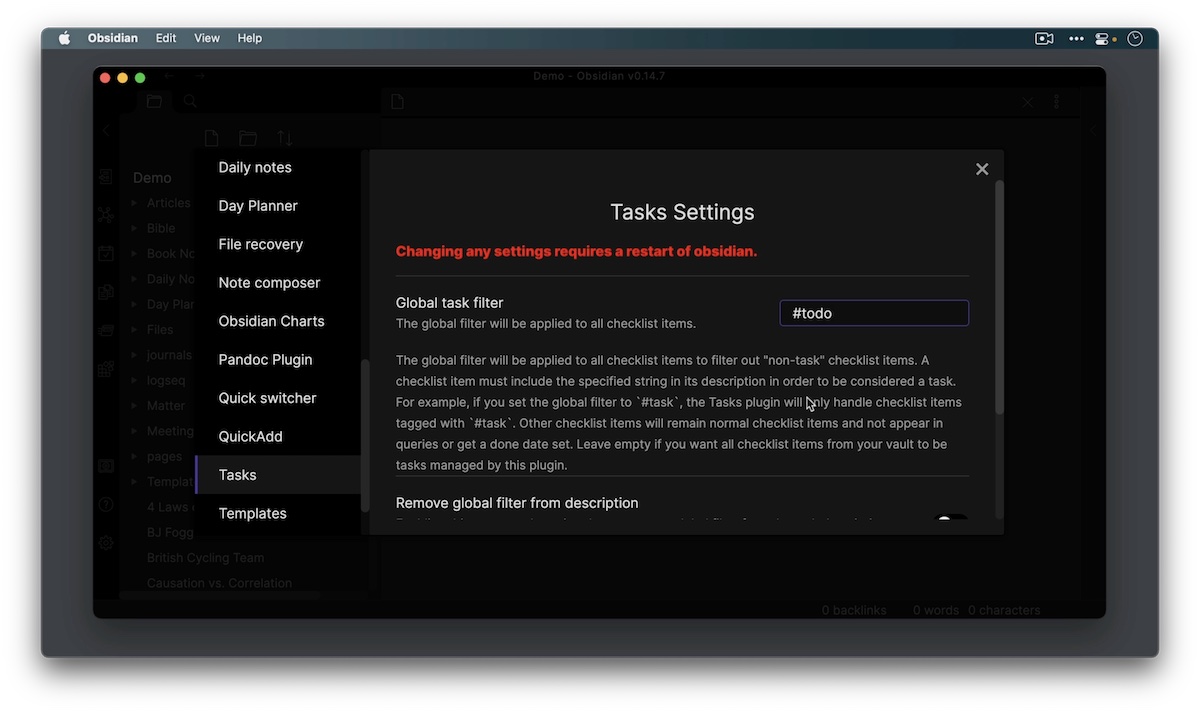Select Daily notes settings tab
The height and width of the screenshot is (712, 1200).
[278, 167]
